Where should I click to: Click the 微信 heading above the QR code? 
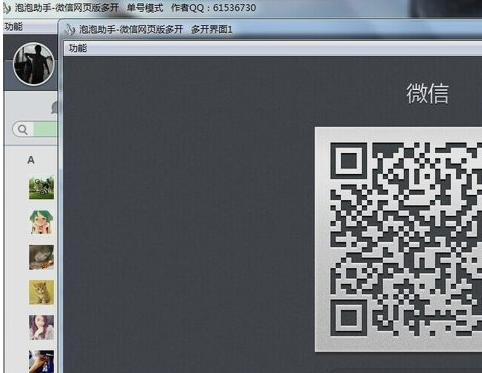coord(427,94)
